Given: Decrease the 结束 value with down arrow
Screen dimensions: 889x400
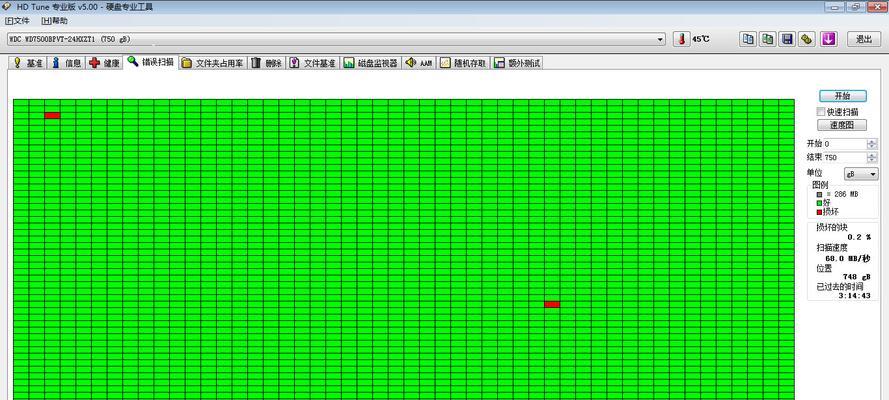Looking at the screenshot, I should [872, 160].
